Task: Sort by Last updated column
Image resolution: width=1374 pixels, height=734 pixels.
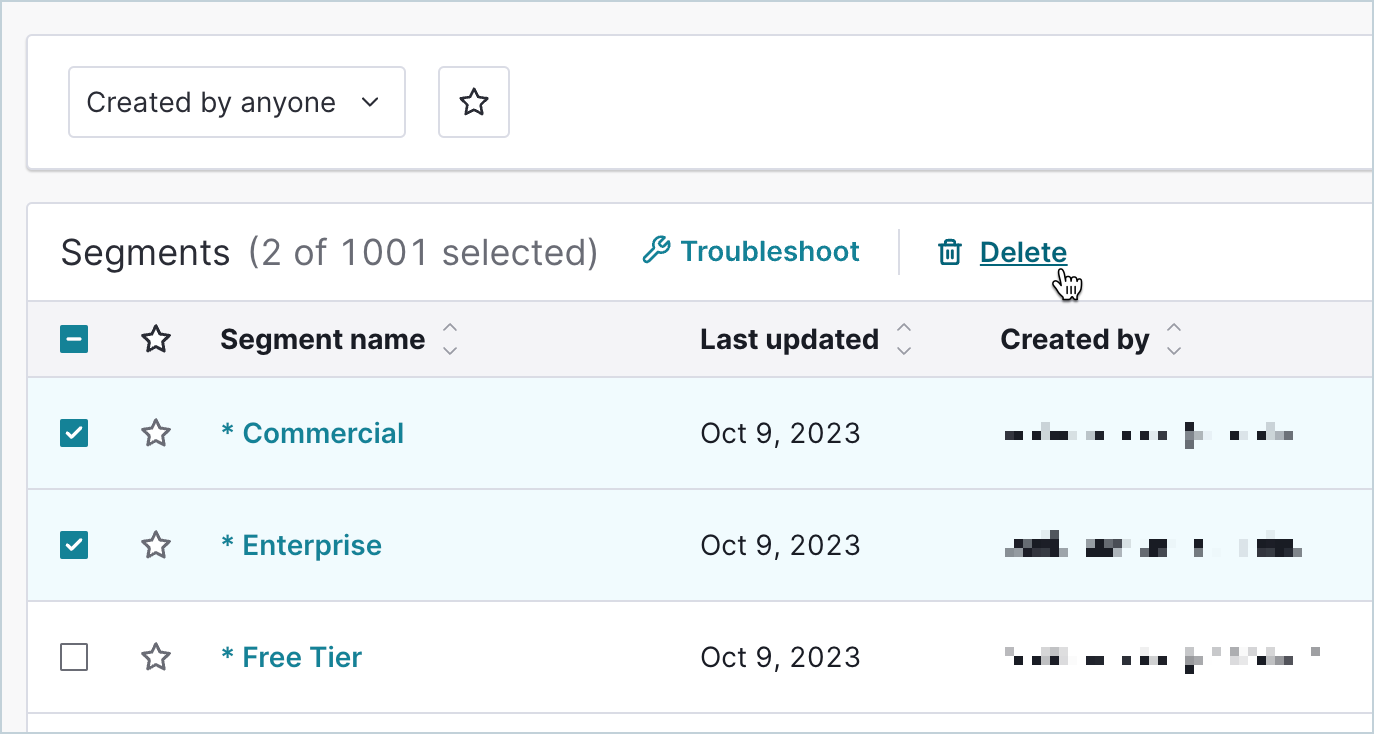Action: pos(904,340)
